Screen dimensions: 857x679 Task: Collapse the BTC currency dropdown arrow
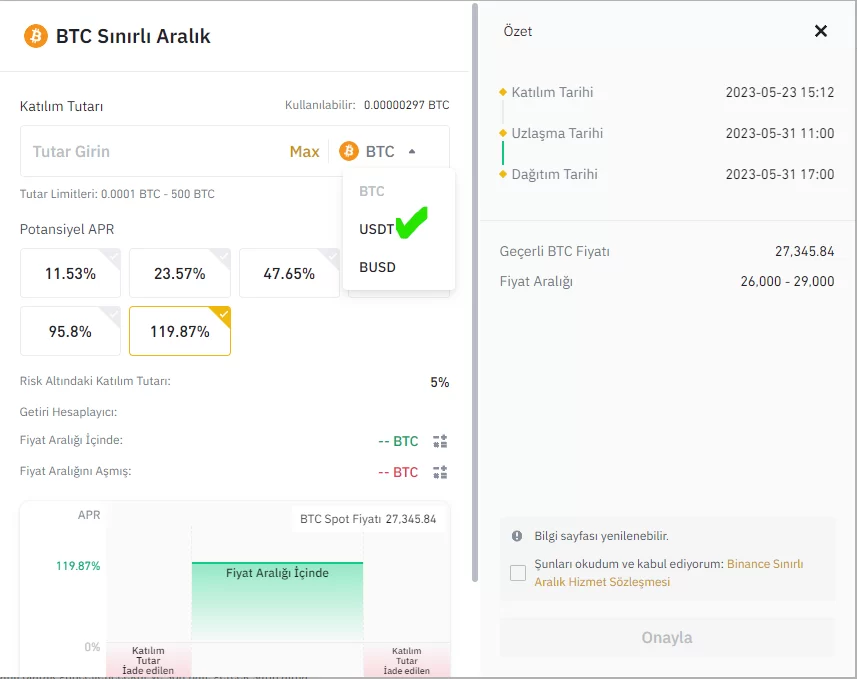pos(412,152)
